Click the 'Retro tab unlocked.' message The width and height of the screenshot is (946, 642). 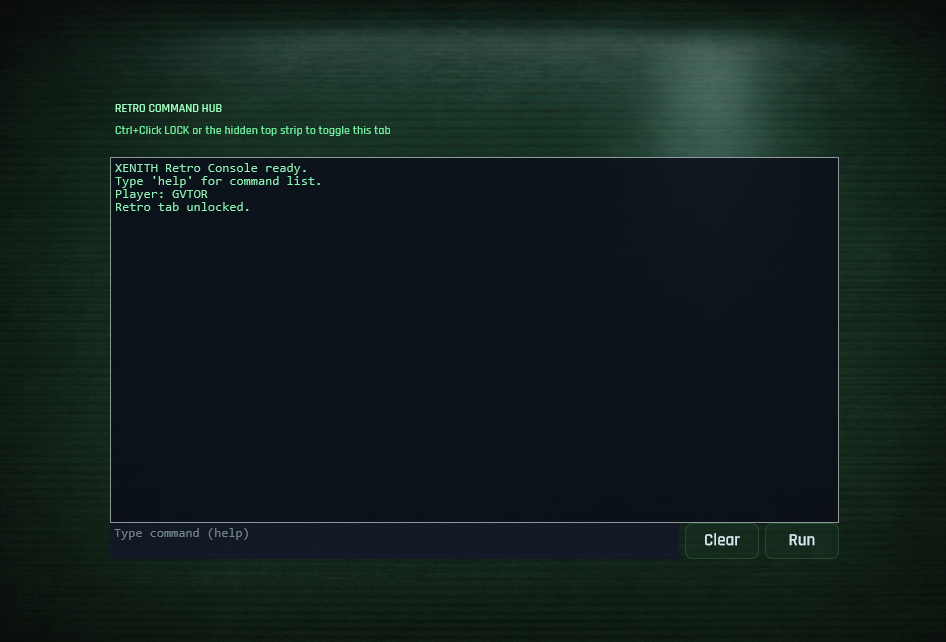point(182,207)
